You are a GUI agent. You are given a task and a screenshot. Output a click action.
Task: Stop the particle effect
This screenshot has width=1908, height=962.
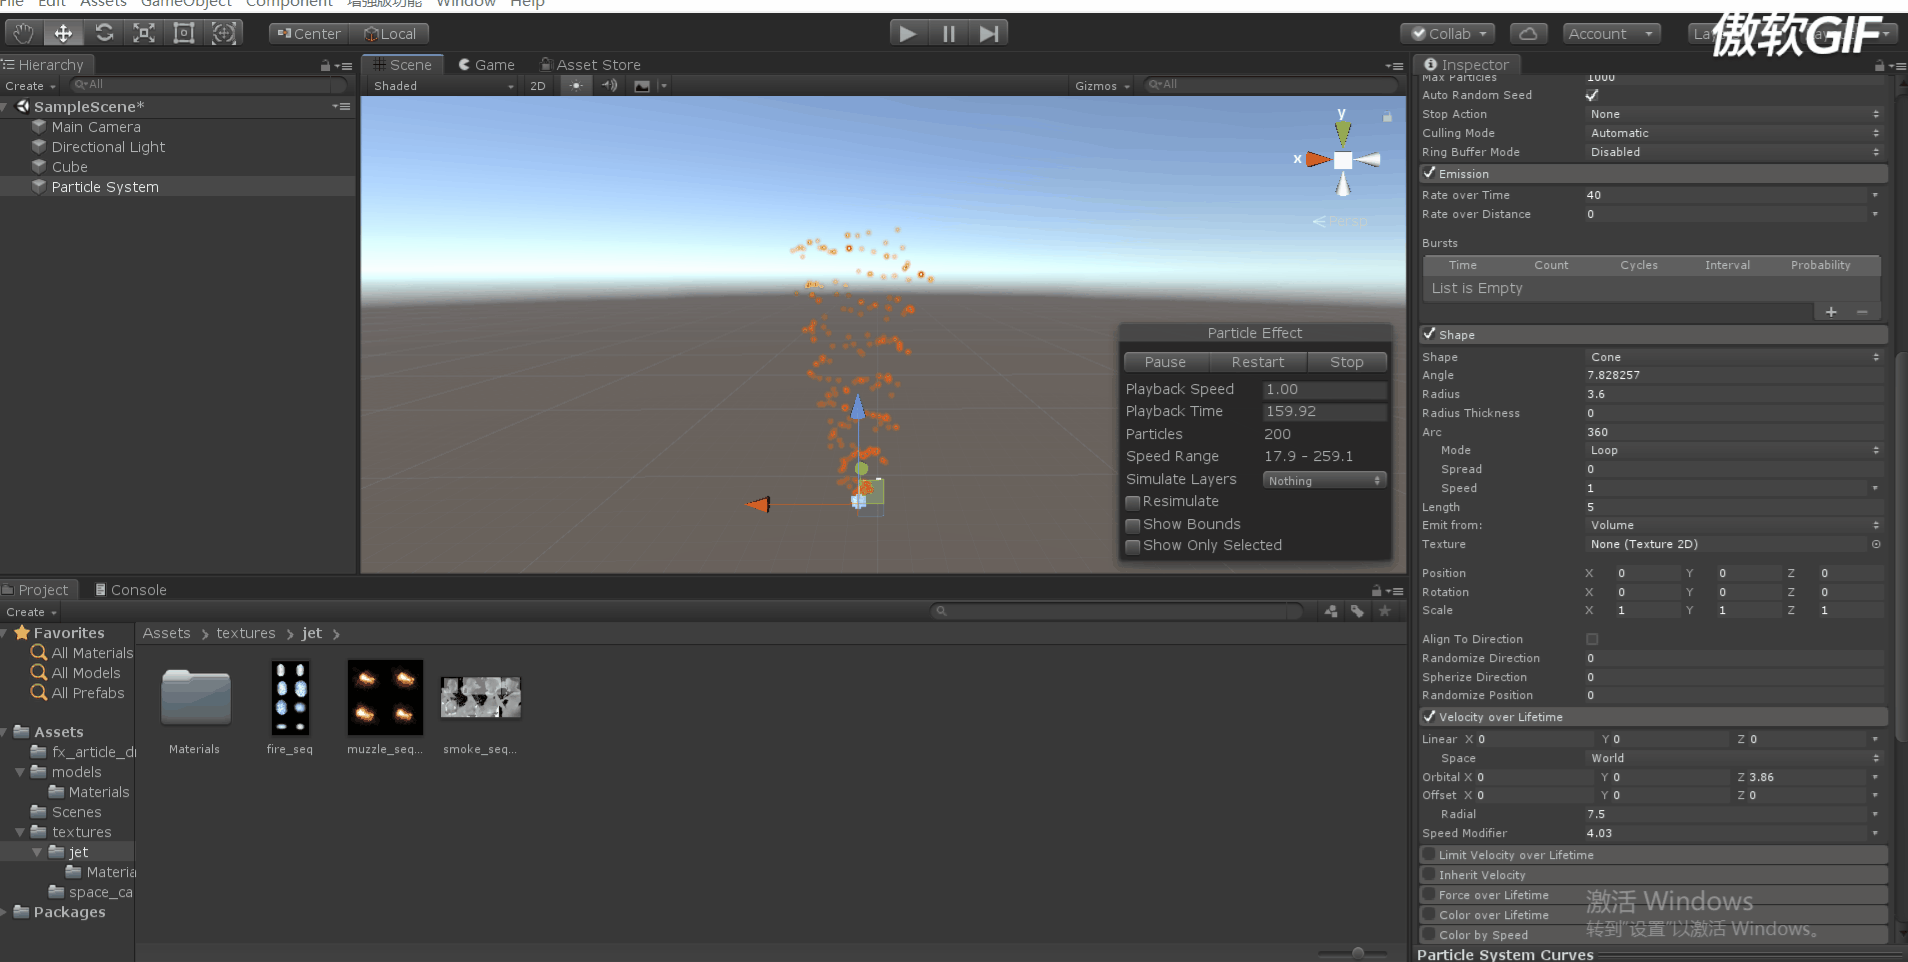click(x=1347, y=362)
